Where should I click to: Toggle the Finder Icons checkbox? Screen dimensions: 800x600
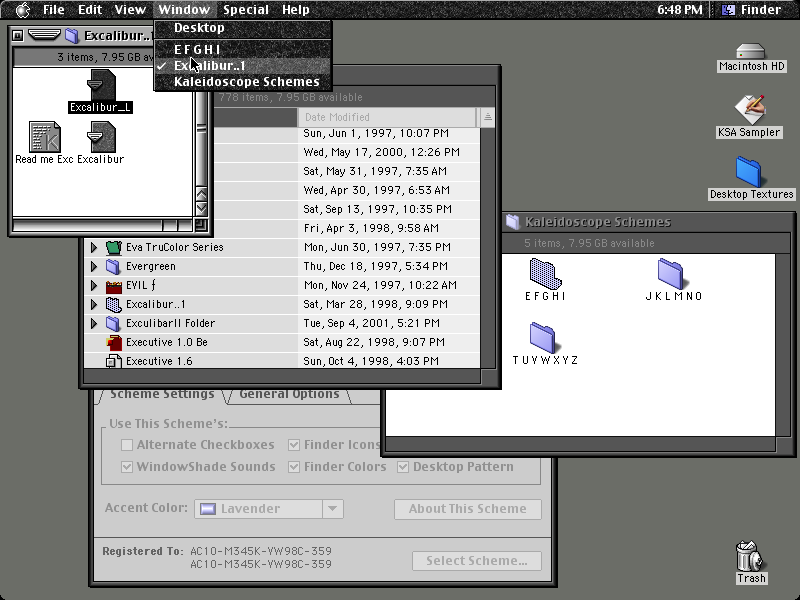[294, 445]
